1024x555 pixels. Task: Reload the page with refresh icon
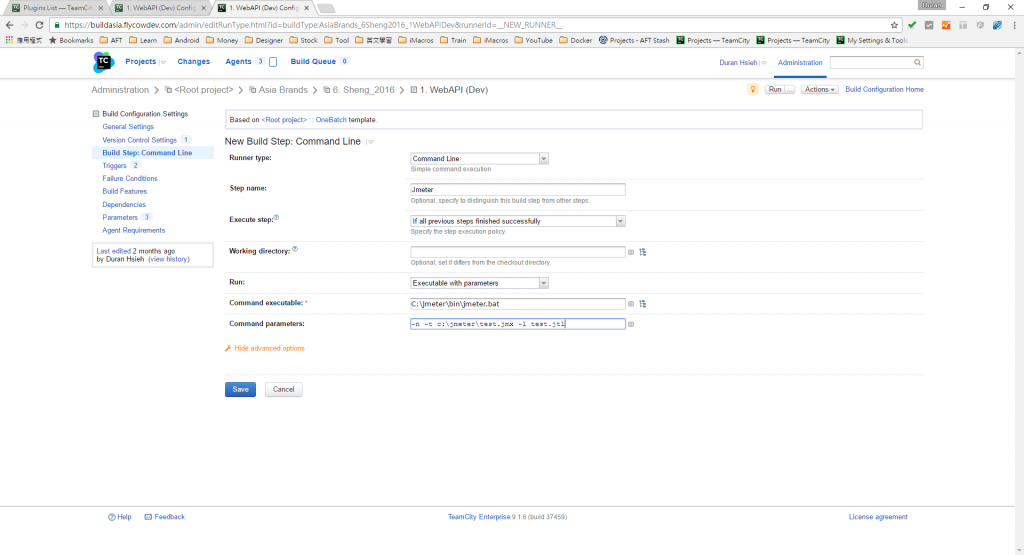pyautogui.click(x=39, y=25)
